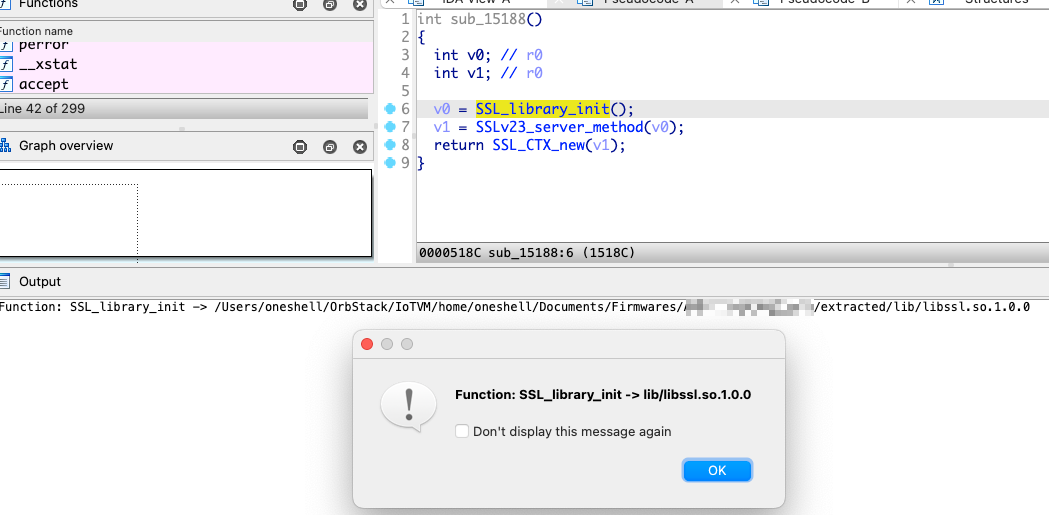Close the Functions panel
Screen dimensions: 1049x515
click(x=360, y=5)
